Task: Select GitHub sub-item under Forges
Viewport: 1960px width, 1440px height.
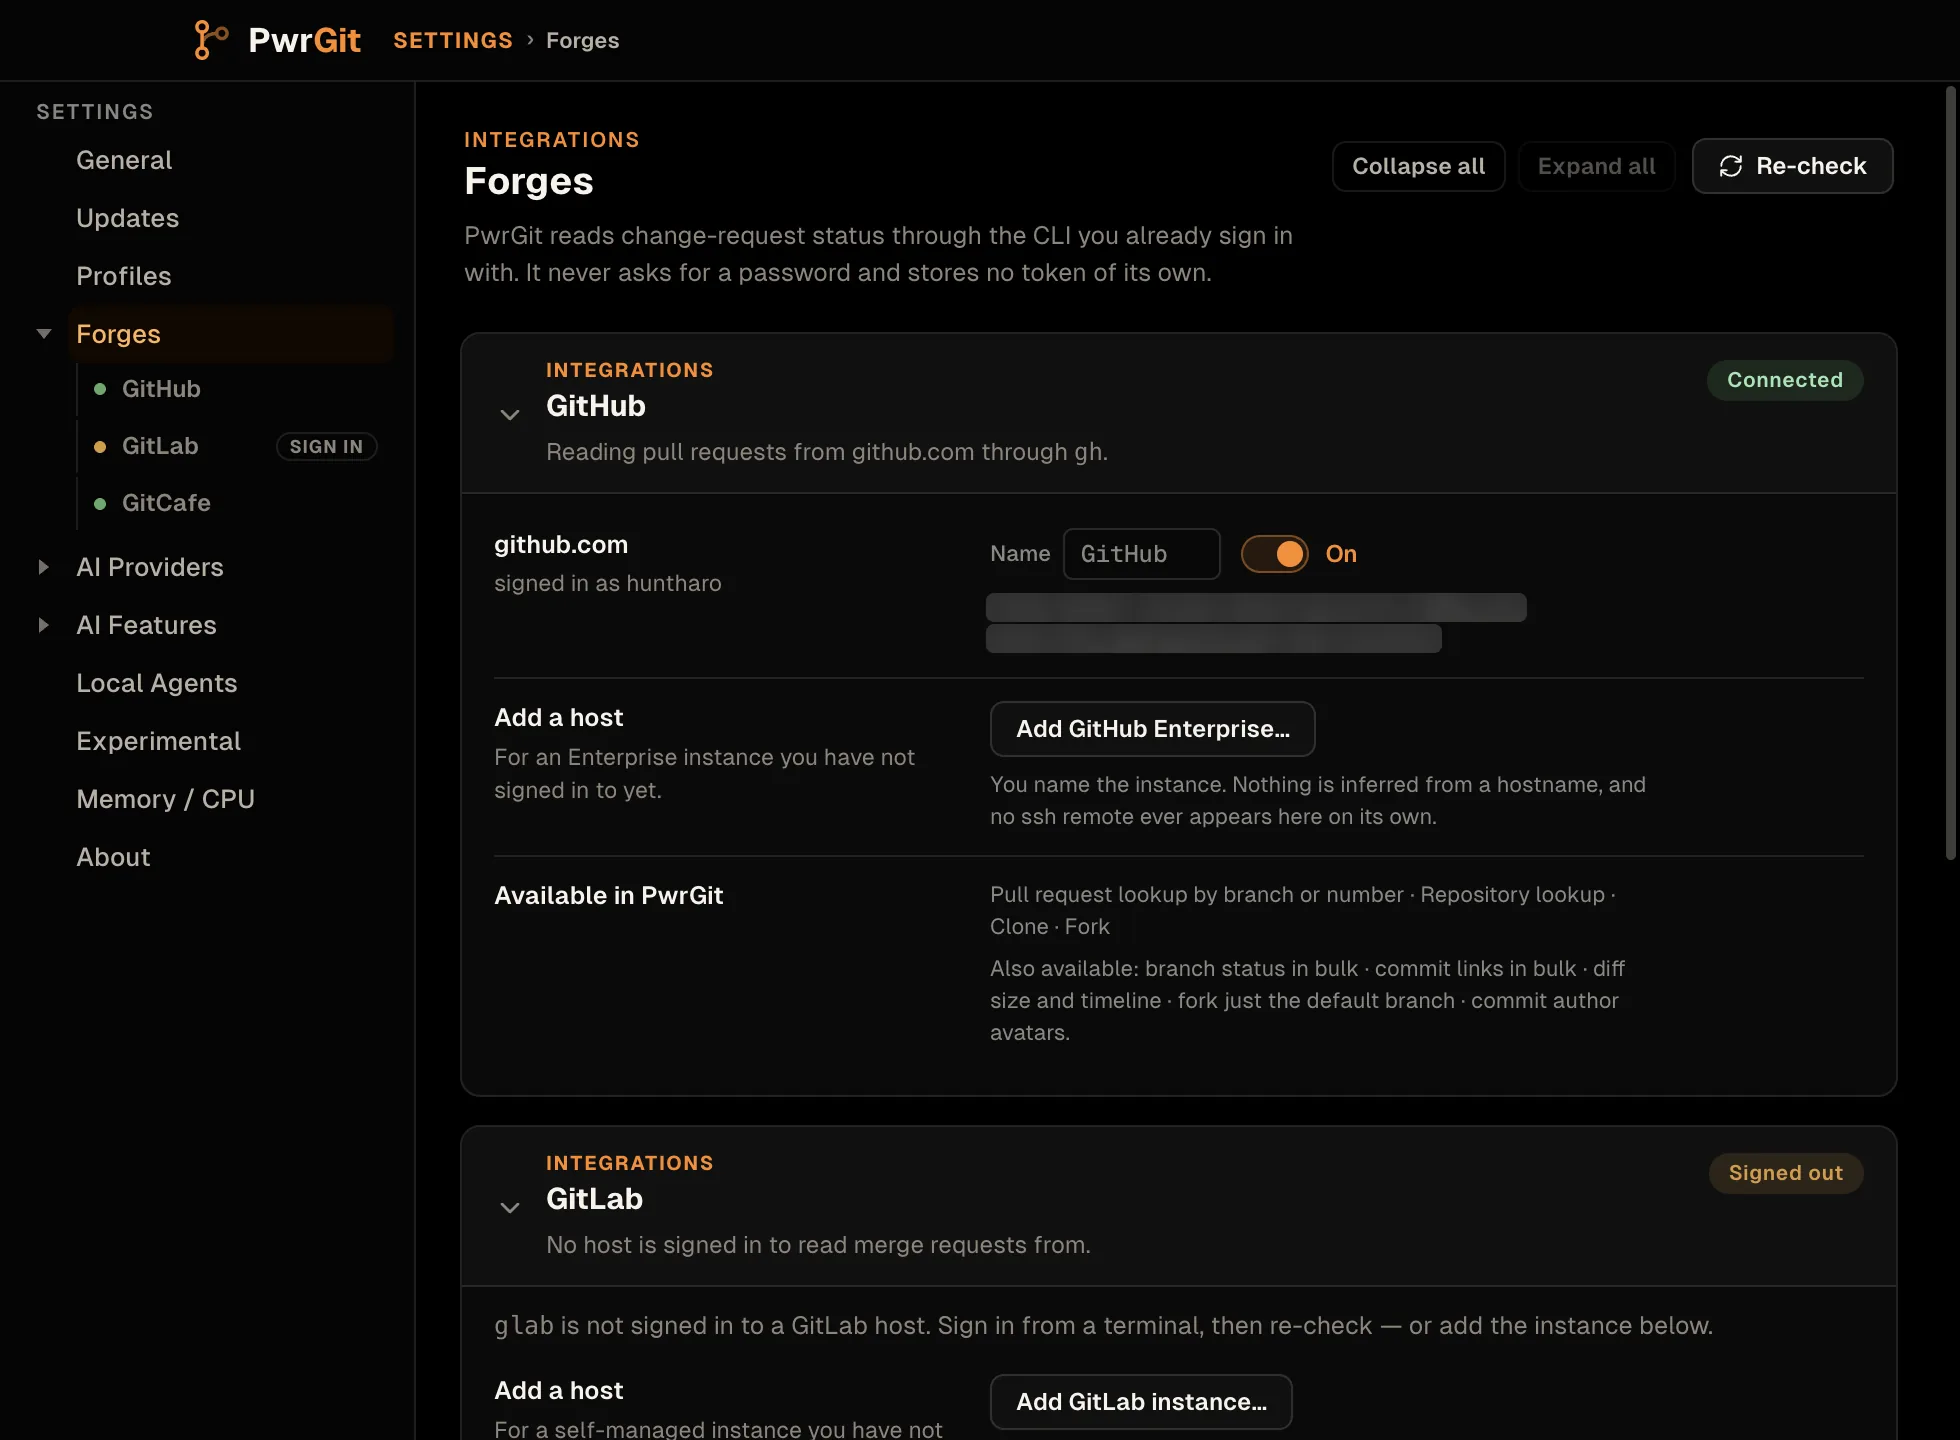Action: (x=161, y=389)
